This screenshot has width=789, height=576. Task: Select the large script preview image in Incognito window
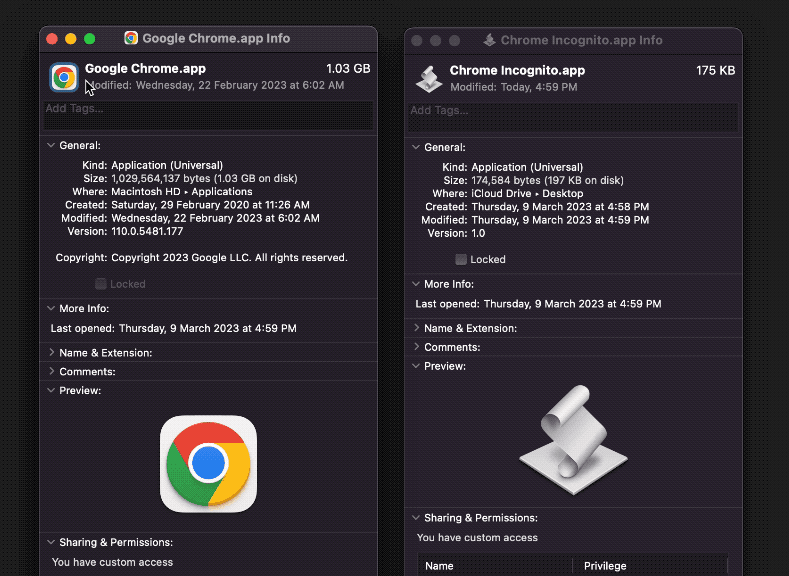[x=574, y=440]
